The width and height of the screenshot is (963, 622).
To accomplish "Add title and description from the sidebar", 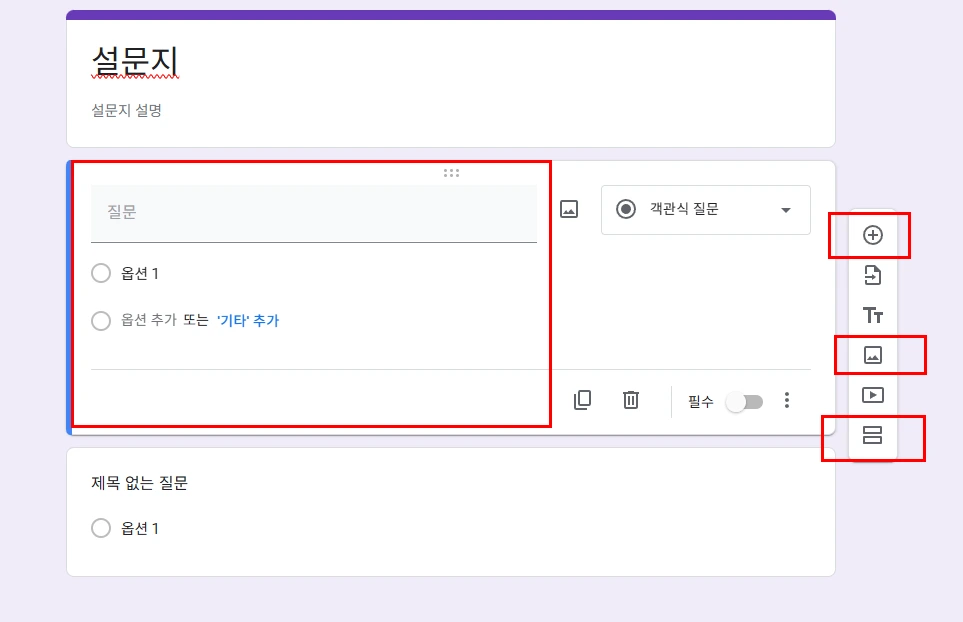I will (x=873, y=315).
